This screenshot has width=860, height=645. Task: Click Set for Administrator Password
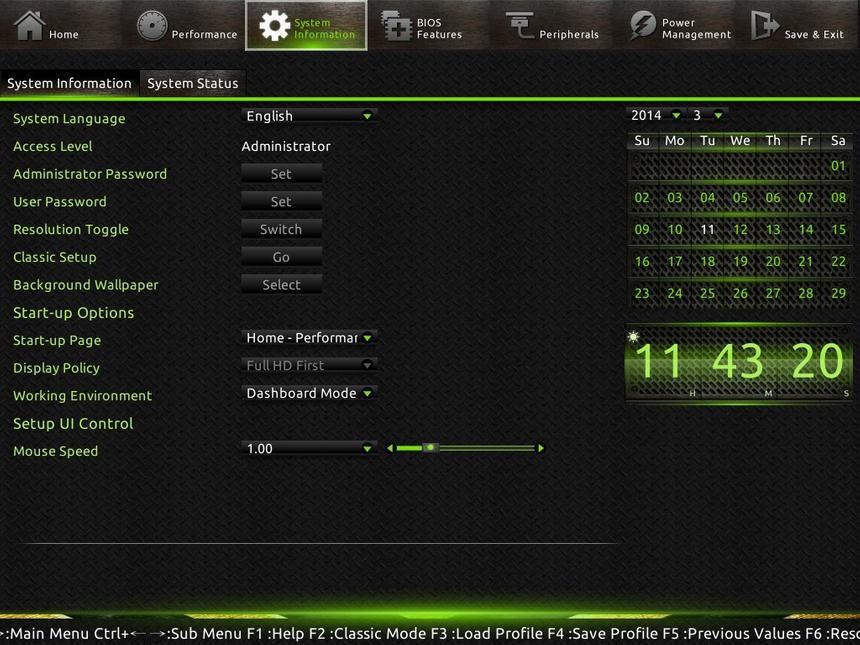tap(280, 173)
